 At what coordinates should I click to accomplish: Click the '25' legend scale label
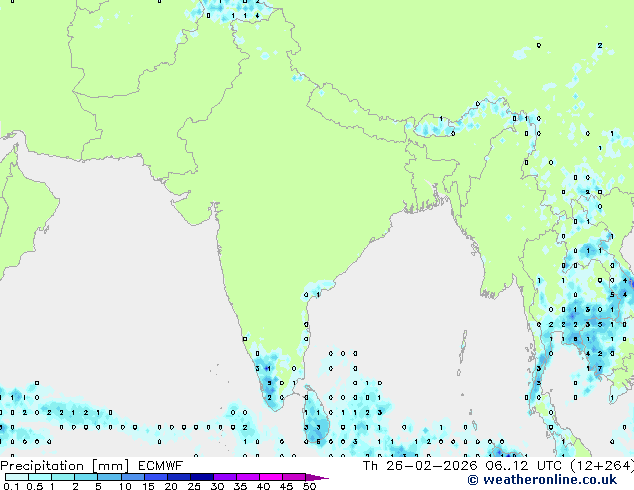pyautogui.click(x=194, y=486)
